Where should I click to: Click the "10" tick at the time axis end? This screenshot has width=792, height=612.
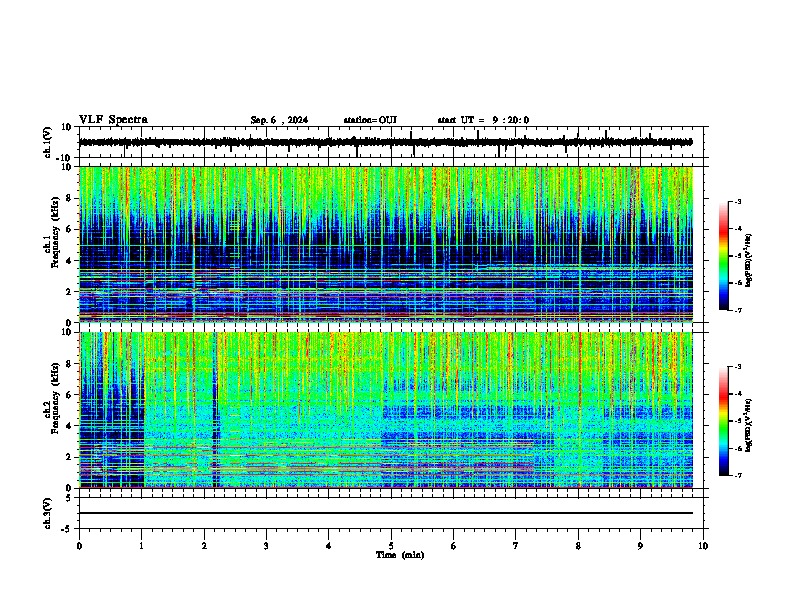coord(703,546)
